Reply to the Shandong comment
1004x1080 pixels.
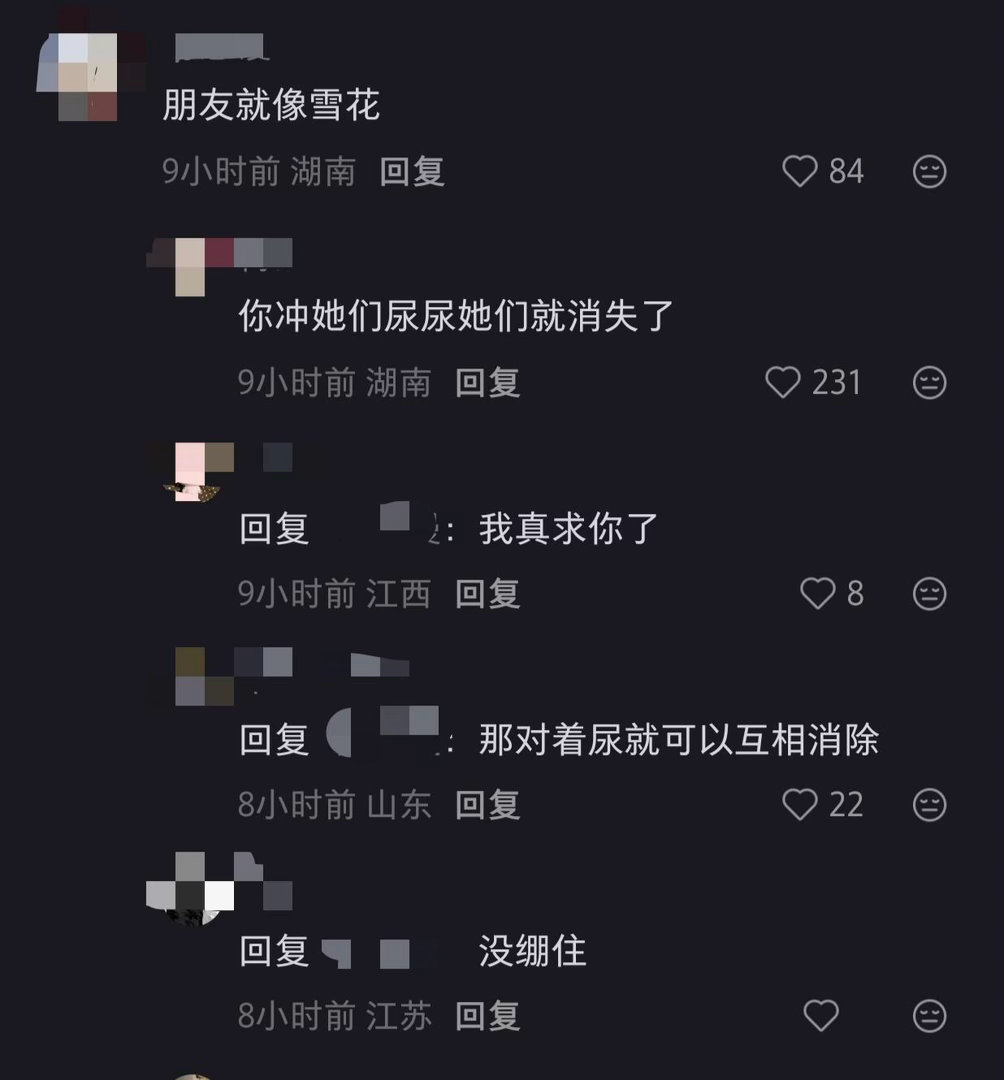point(488,804)
